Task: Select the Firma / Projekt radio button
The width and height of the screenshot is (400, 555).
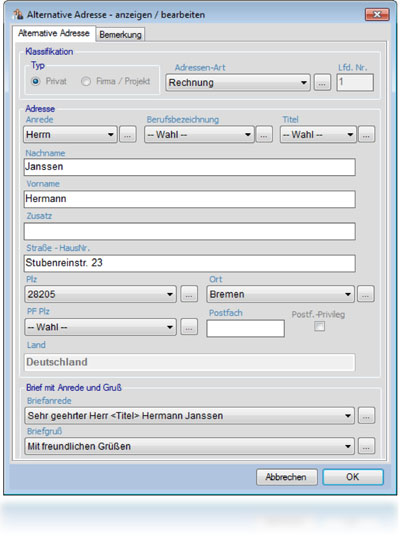Action: (x=86, y=81)
